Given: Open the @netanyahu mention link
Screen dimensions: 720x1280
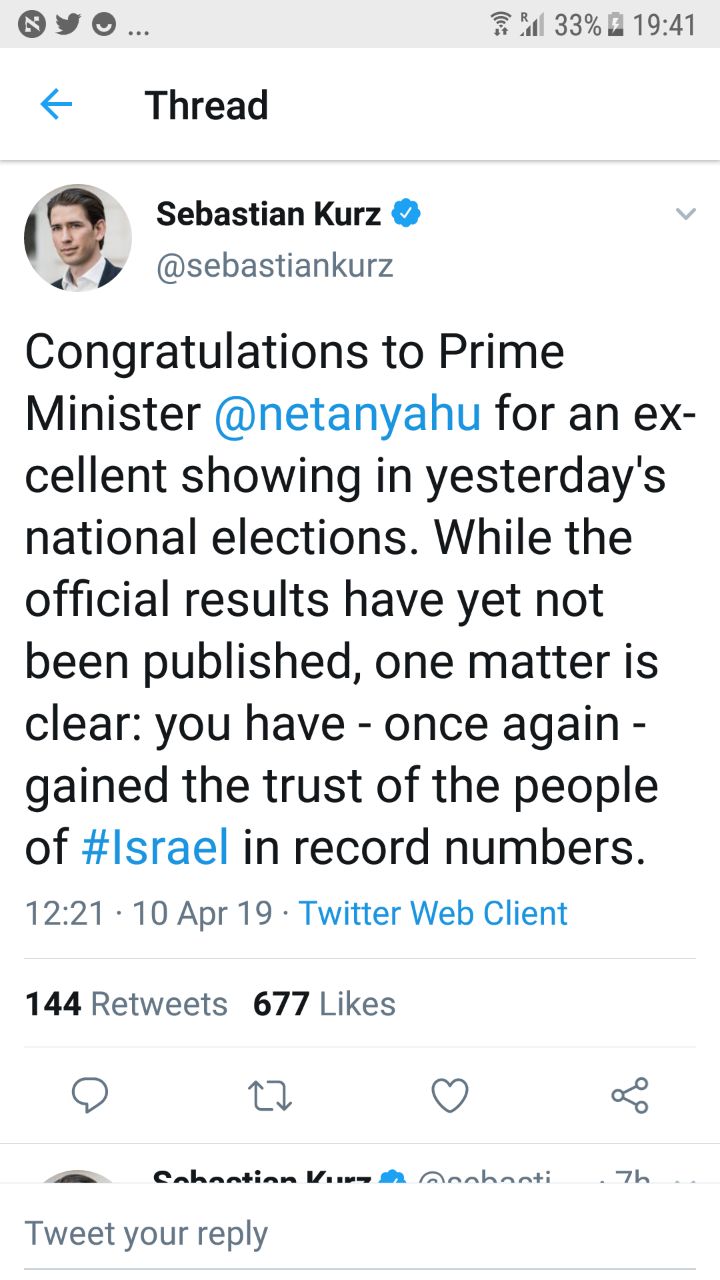Looking at the screenshot, I should pos(348,415).
